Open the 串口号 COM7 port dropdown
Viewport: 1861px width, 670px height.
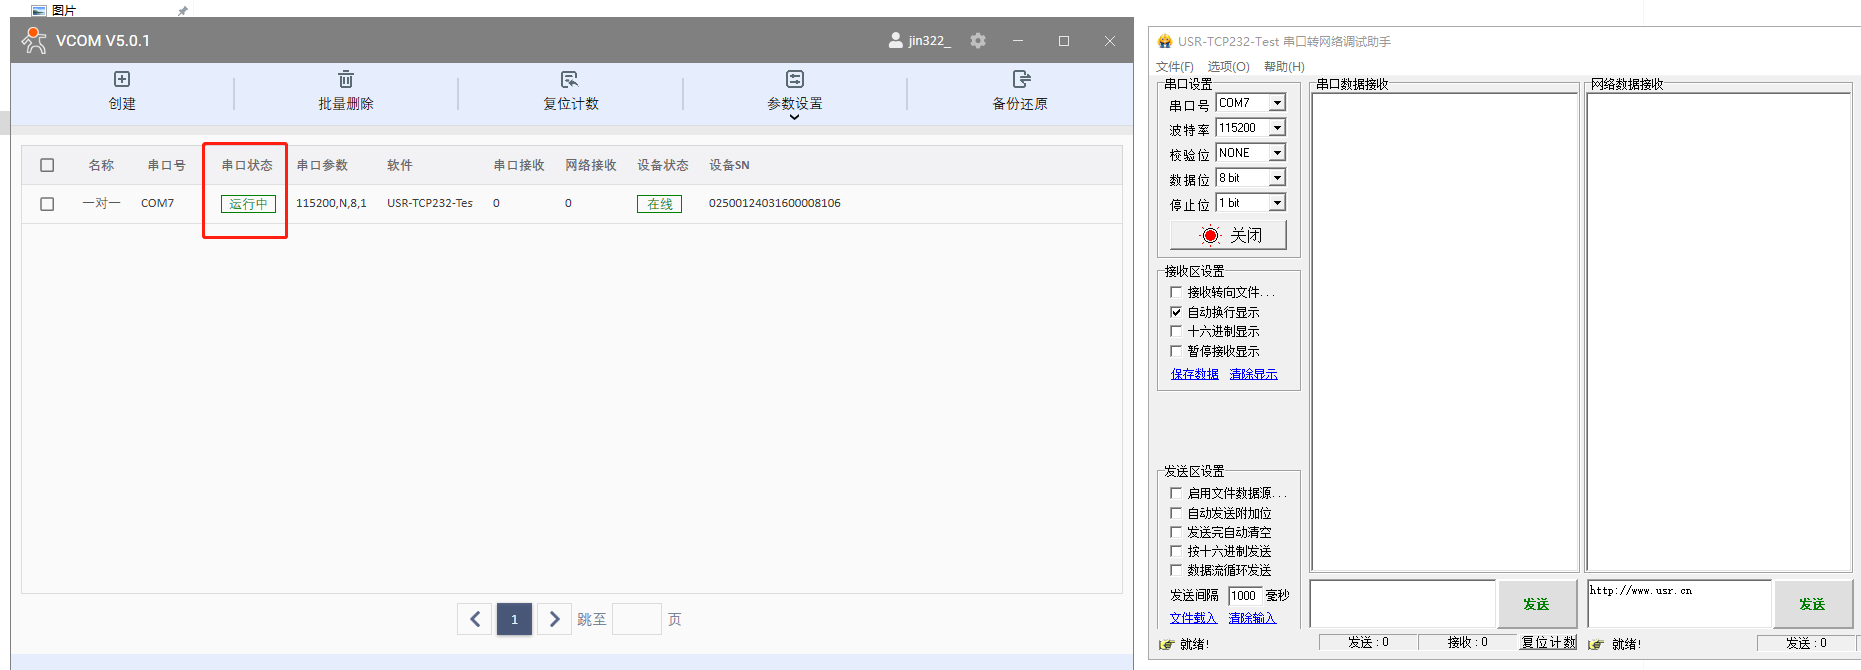[x=1277, y=103]
